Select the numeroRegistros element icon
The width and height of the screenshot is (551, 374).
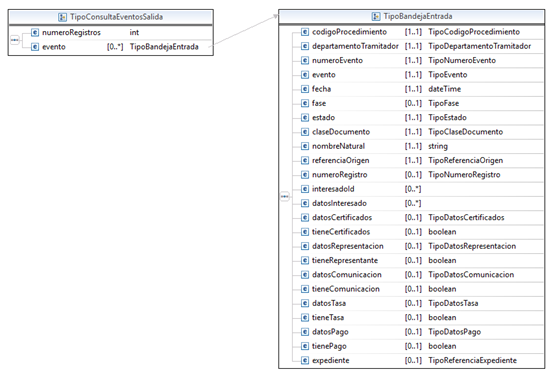coord(35,32)
